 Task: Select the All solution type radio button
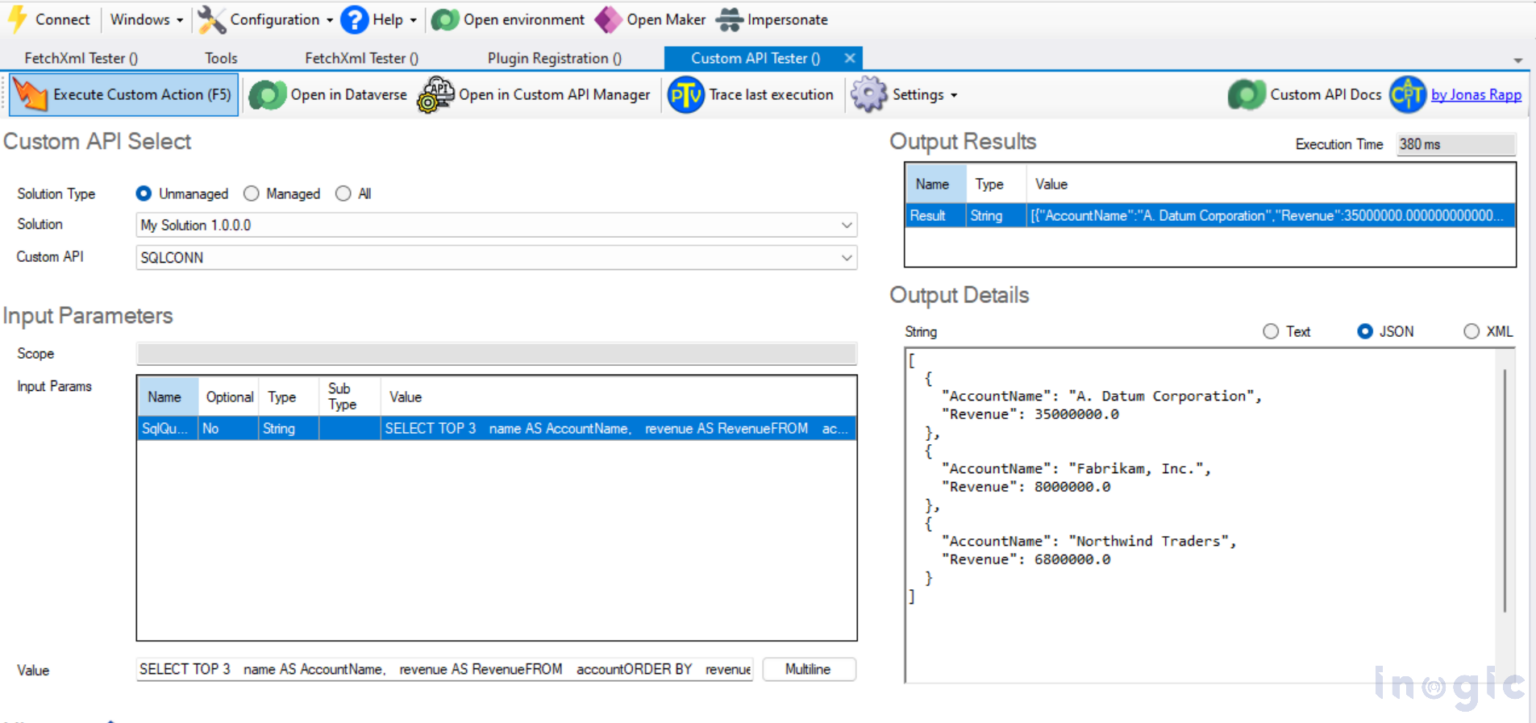(343, 194)
